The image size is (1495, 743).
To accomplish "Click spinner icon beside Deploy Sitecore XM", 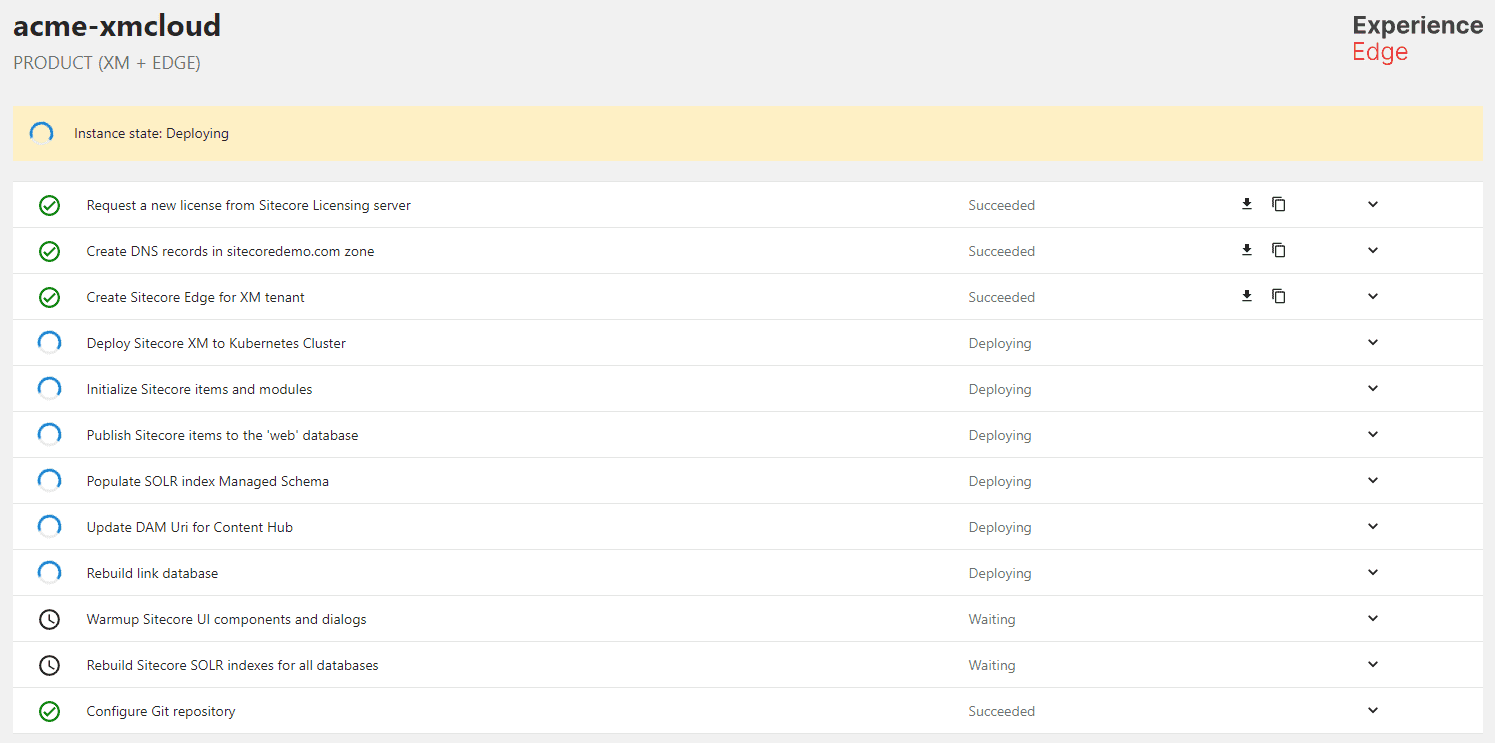I will click(49, 343).
